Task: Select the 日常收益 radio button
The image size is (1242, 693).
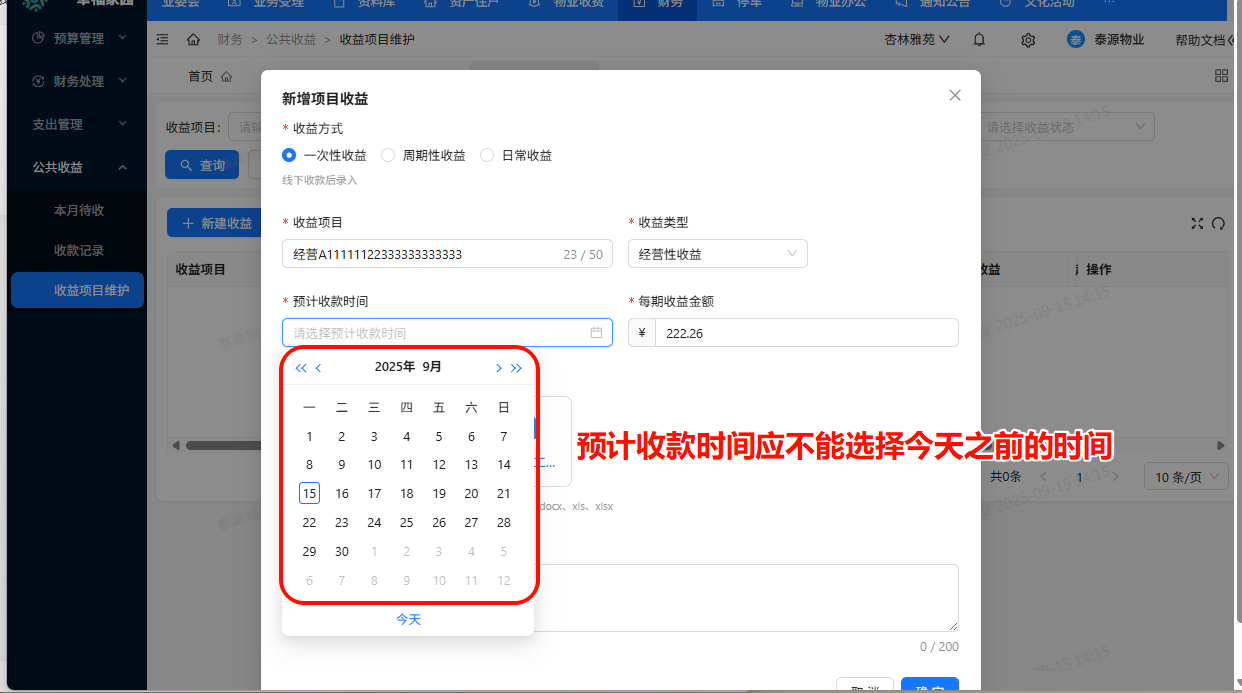Action: pos(486,155)
